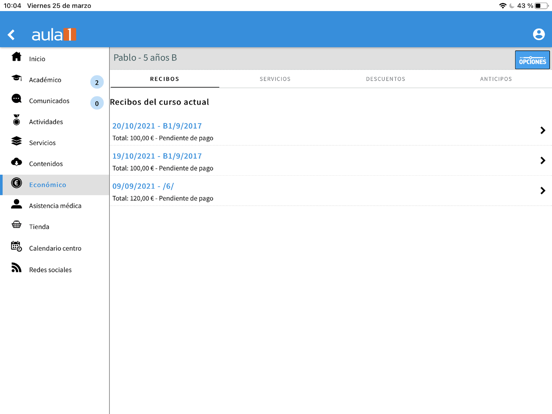Switch to the Servicios tab

click(275, 79)
